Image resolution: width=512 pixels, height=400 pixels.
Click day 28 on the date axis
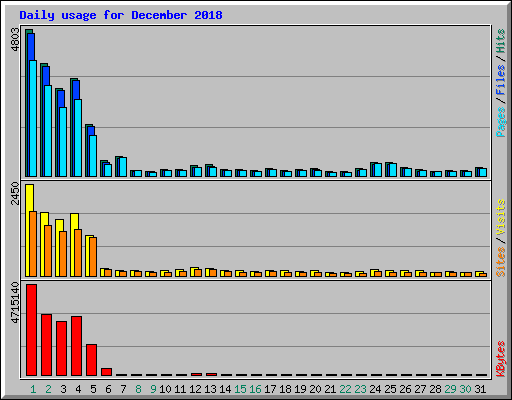pos(435,389)
